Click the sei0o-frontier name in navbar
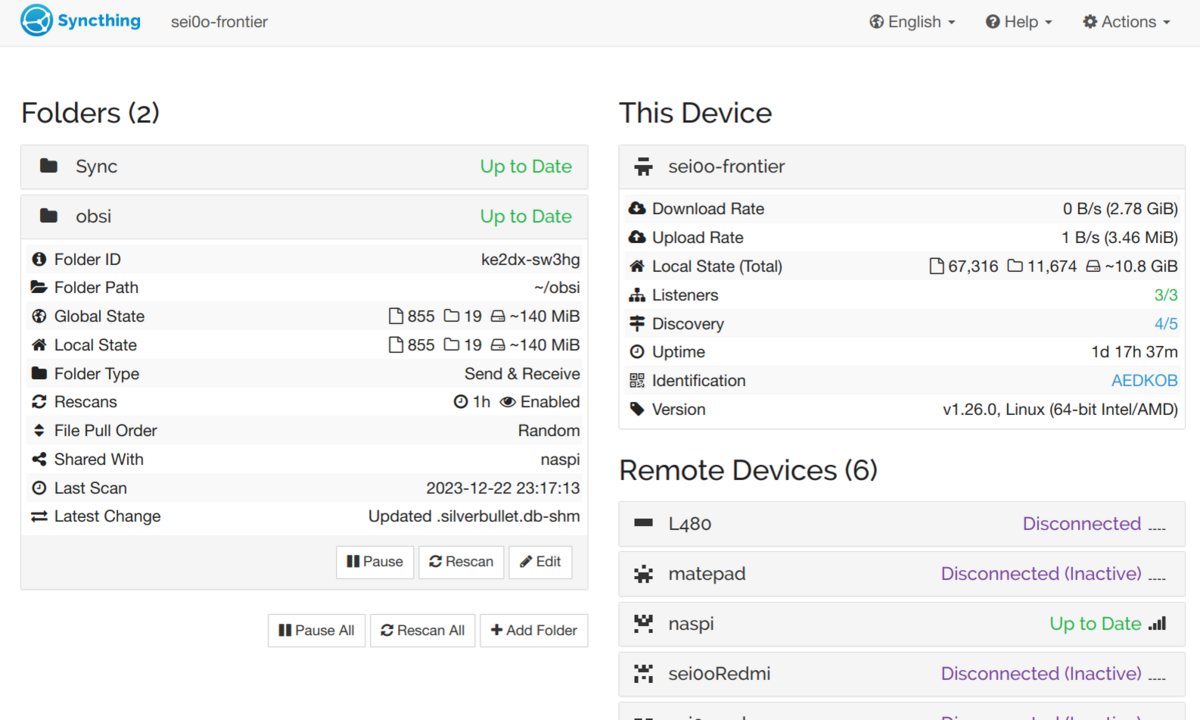 pos(219,22)
